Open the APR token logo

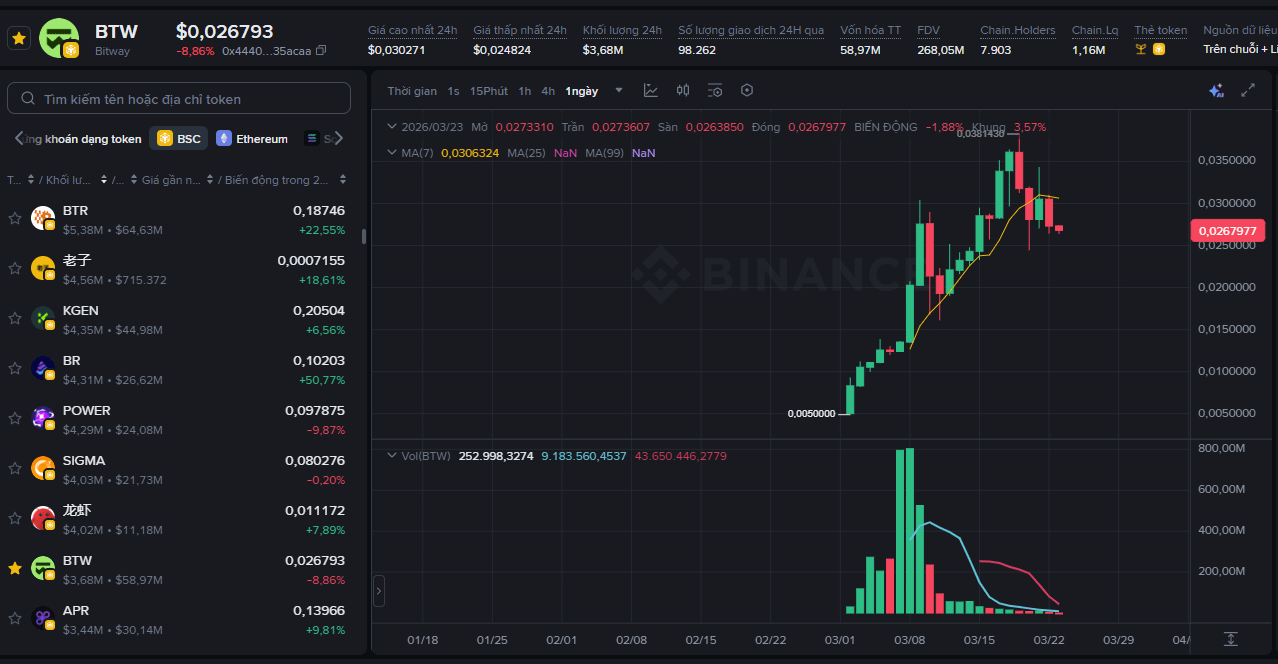[x=43, y=618]
